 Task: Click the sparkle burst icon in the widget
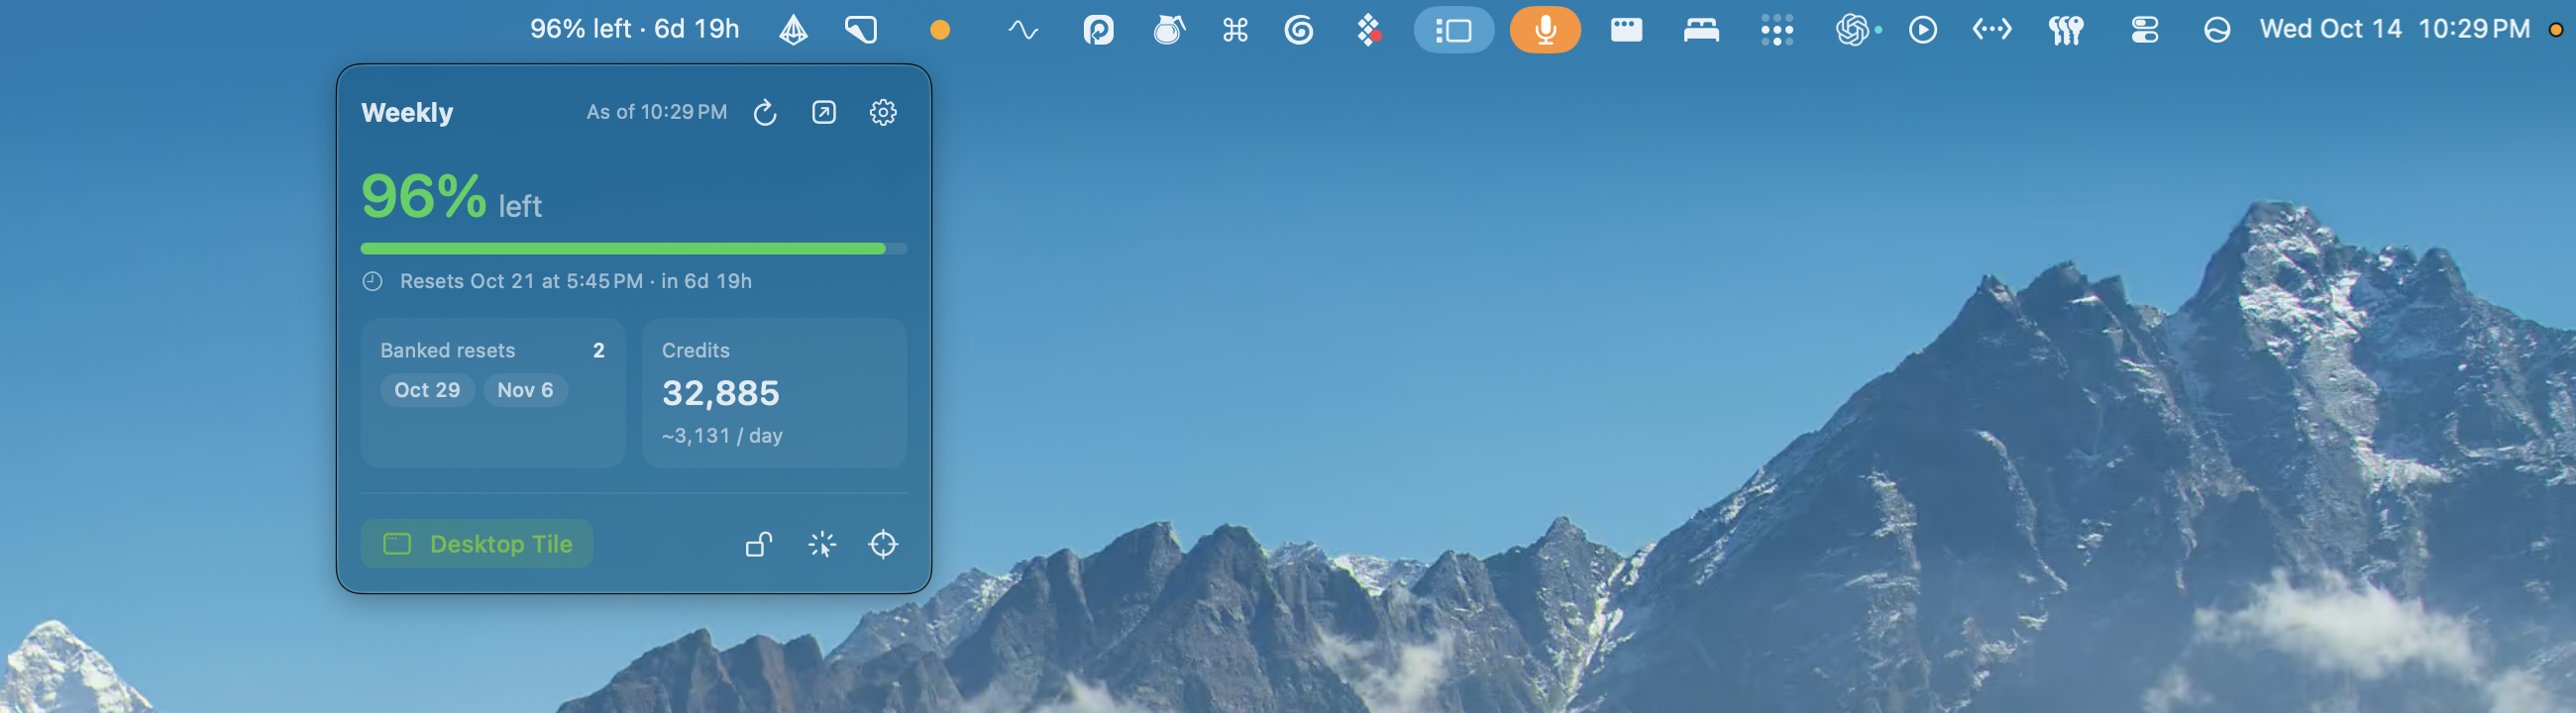coord(822,544)
